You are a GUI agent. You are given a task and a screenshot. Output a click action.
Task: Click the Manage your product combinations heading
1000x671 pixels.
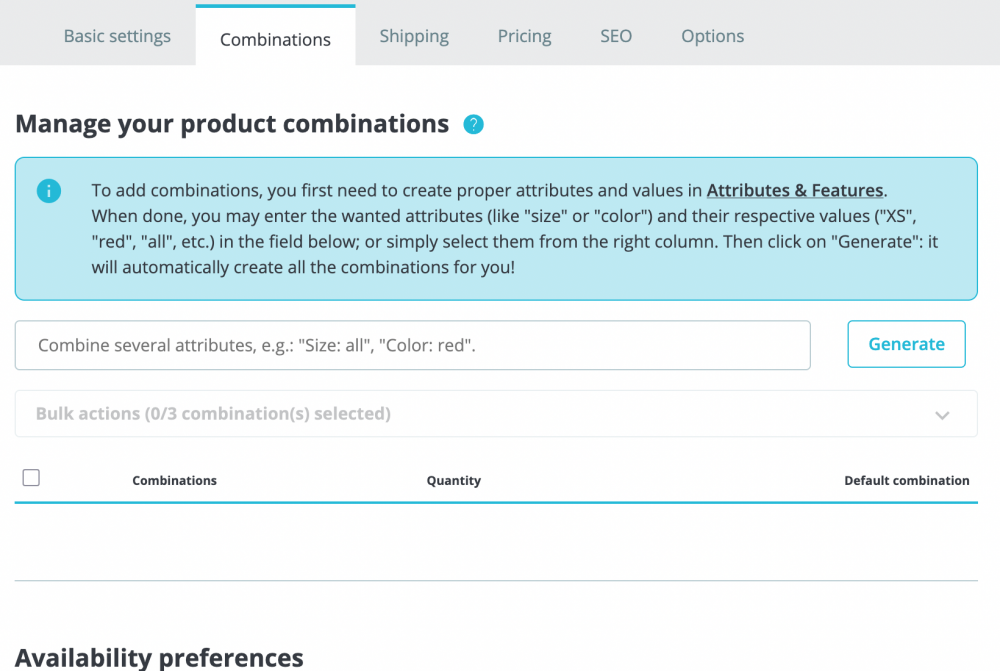click(231, 123)
